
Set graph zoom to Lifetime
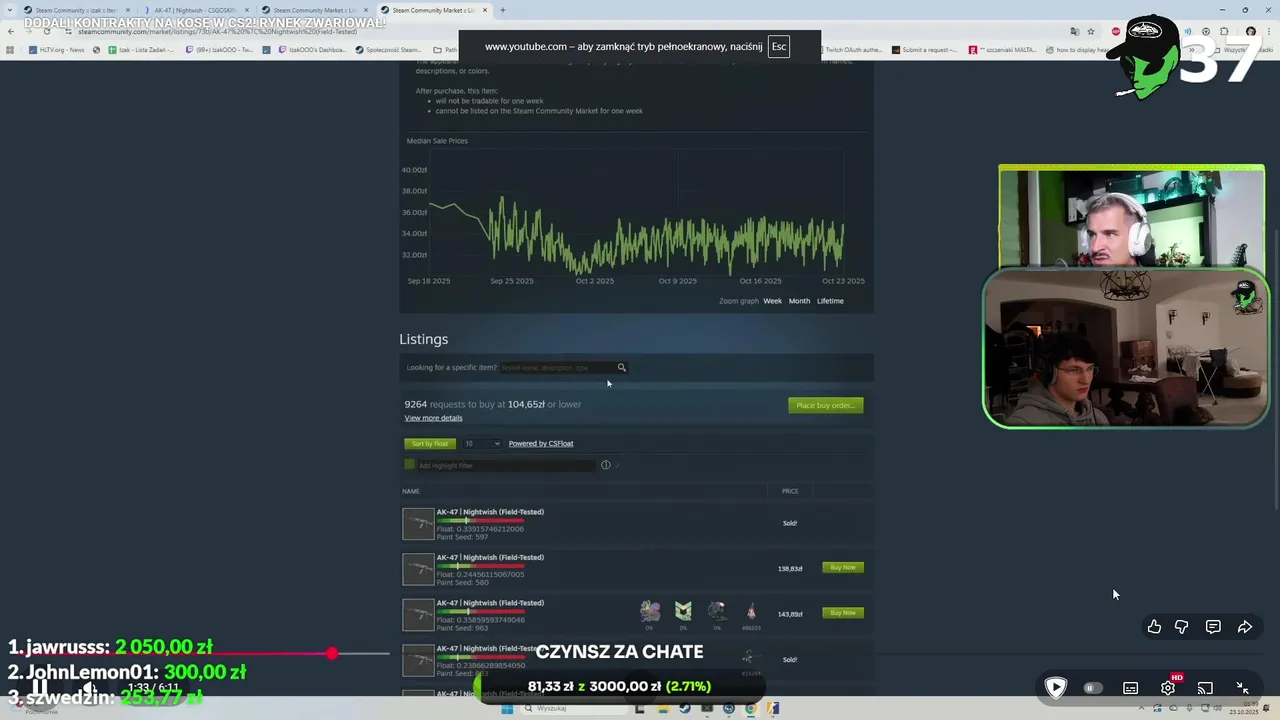(830, 301)
